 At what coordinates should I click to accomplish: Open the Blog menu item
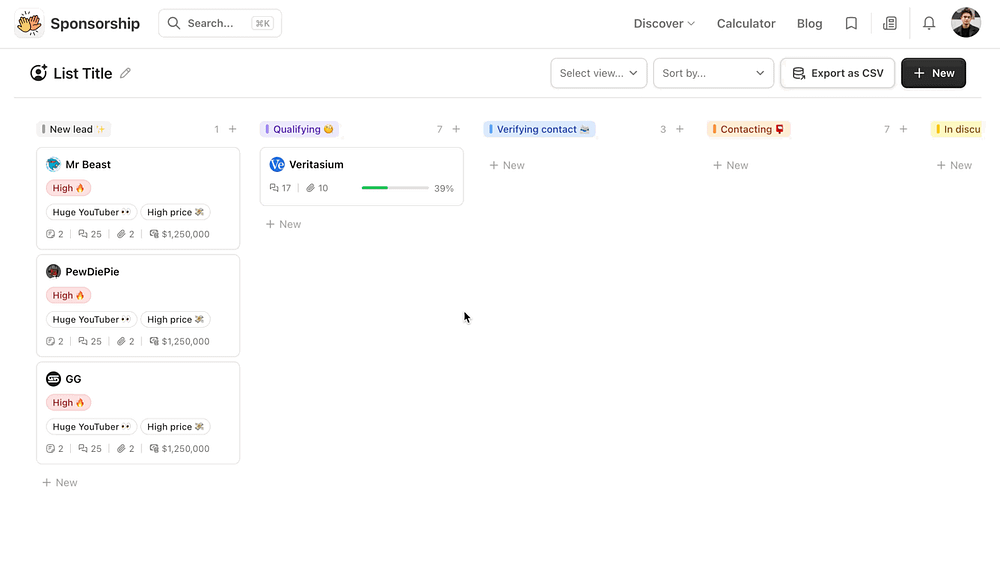[809, 23]
